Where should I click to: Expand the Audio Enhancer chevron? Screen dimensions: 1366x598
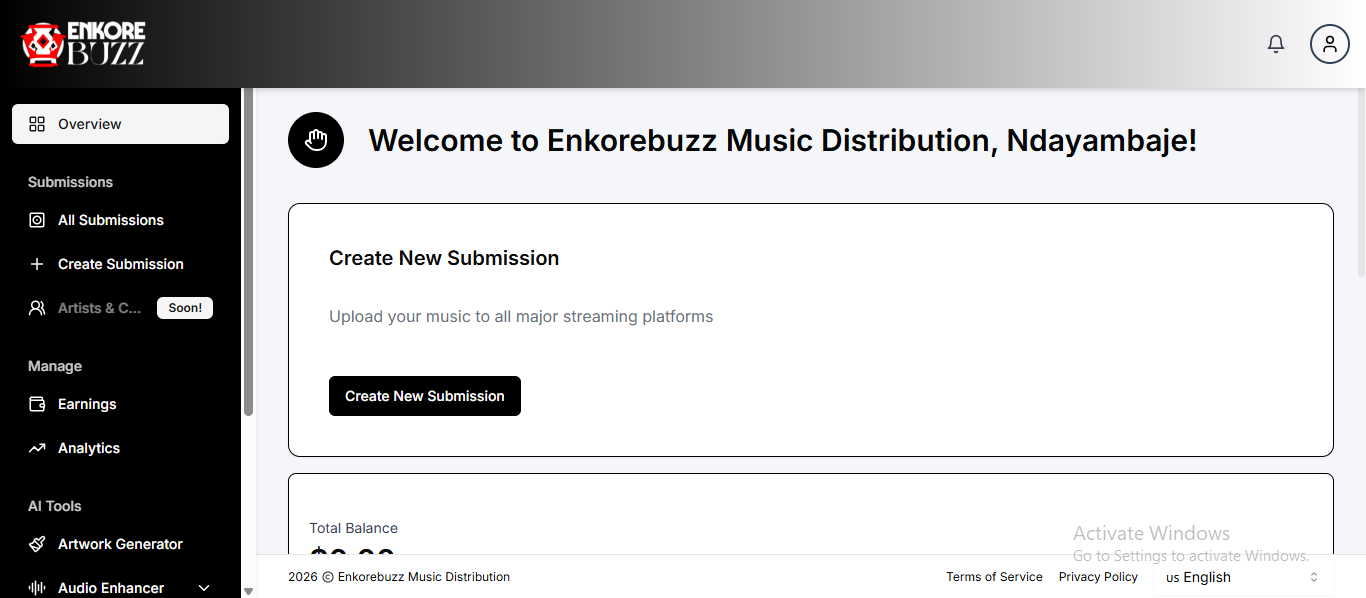(x=204, y=588)
